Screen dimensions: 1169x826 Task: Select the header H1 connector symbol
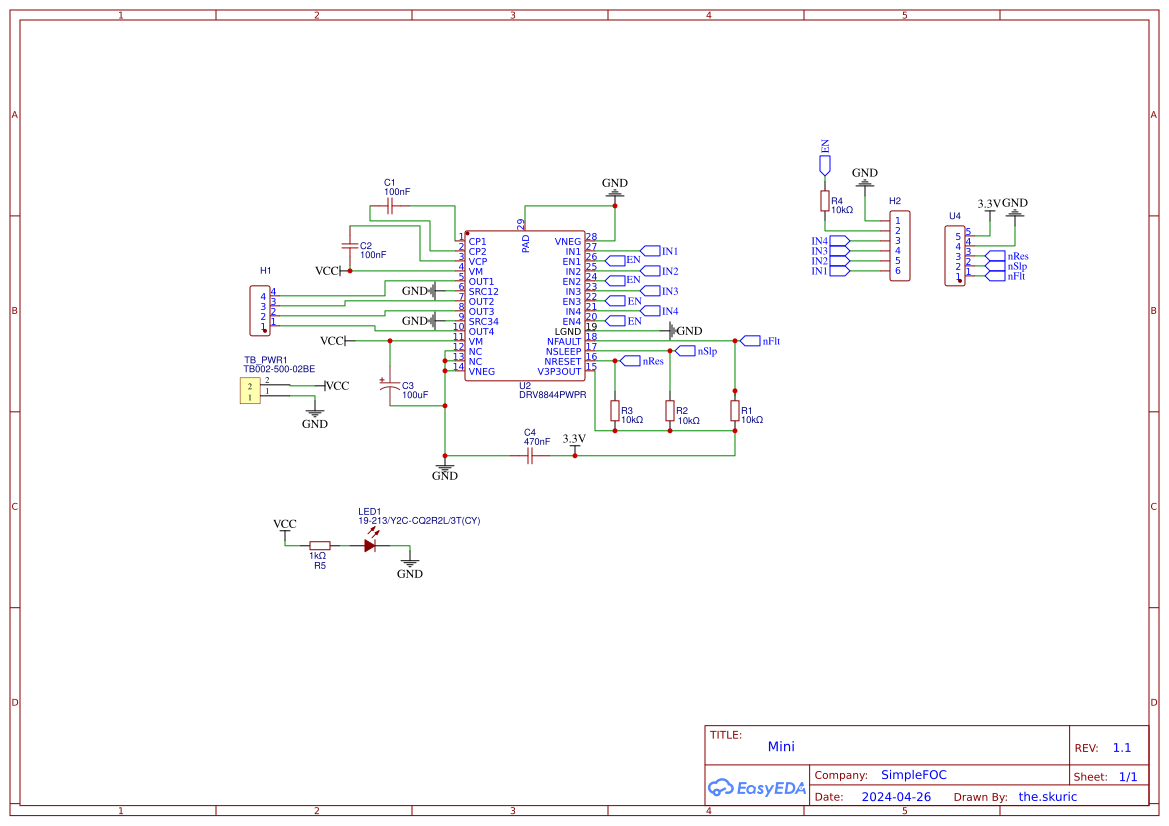[x=260, y=308]
